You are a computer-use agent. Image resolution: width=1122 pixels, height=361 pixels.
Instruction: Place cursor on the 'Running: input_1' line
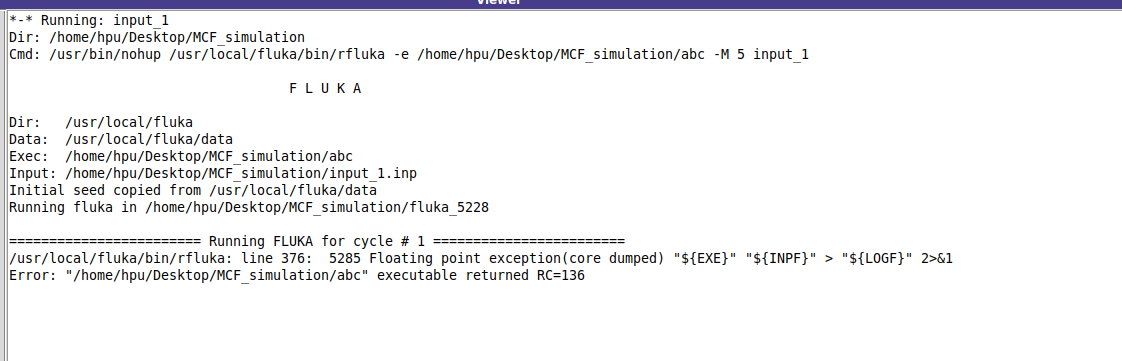click(89, 20)
